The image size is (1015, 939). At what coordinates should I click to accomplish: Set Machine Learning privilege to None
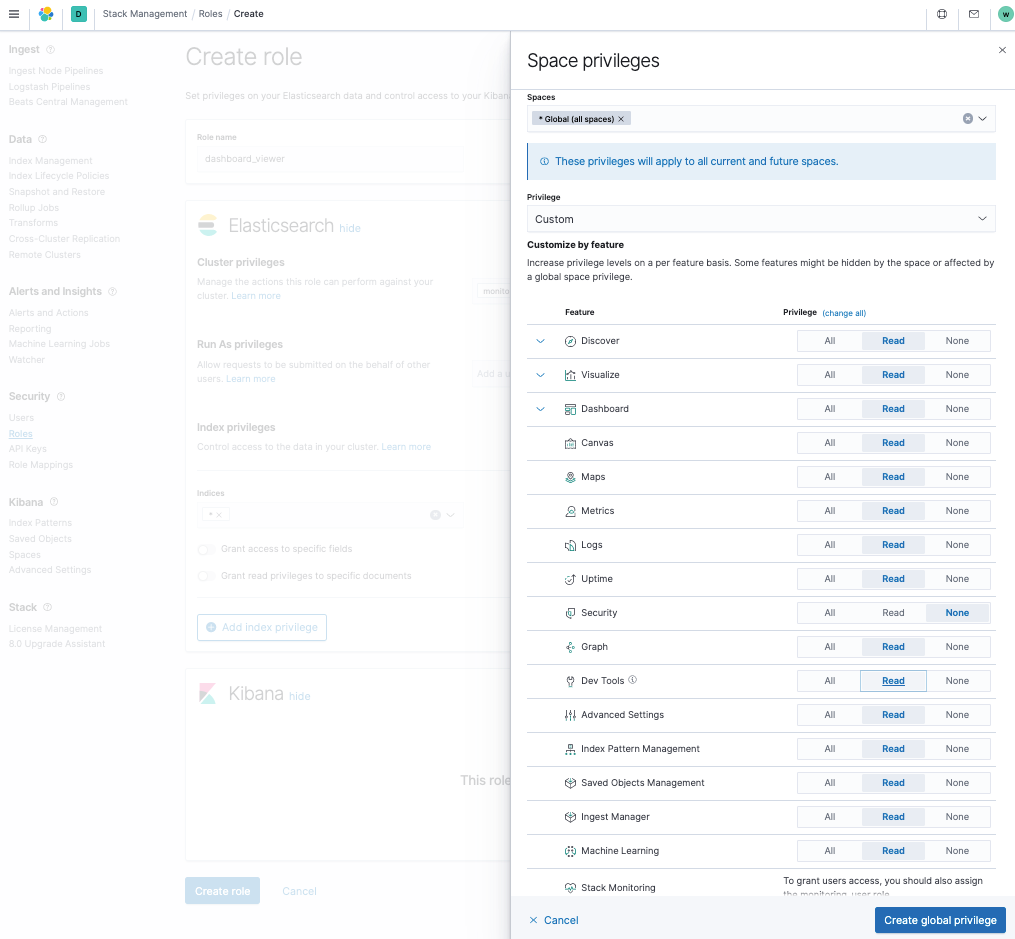click(x=957, y=851)
